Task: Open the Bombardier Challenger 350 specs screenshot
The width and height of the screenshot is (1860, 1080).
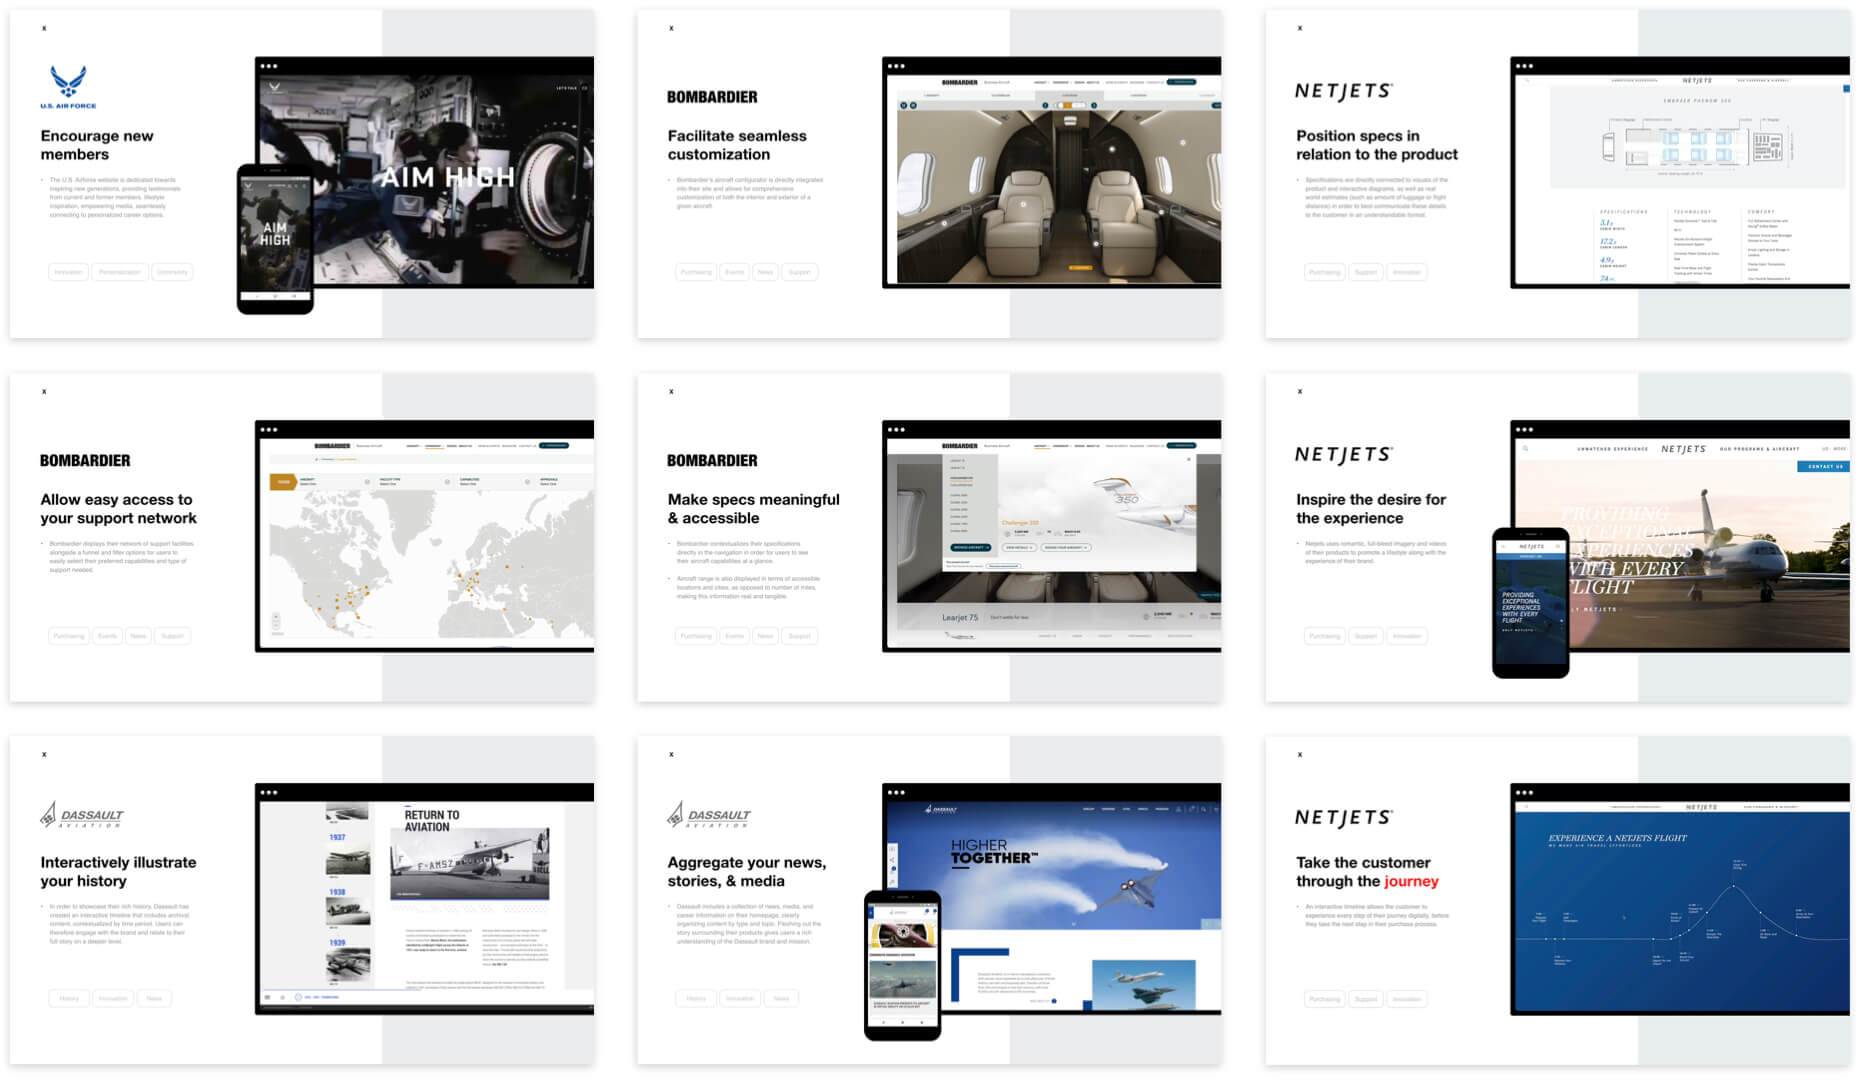Action: [x=1052, y=536]
